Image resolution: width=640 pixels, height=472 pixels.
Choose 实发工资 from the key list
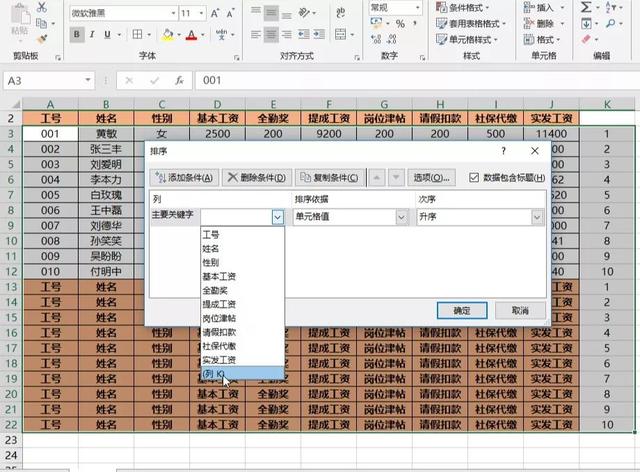click(x=221, y=359)
